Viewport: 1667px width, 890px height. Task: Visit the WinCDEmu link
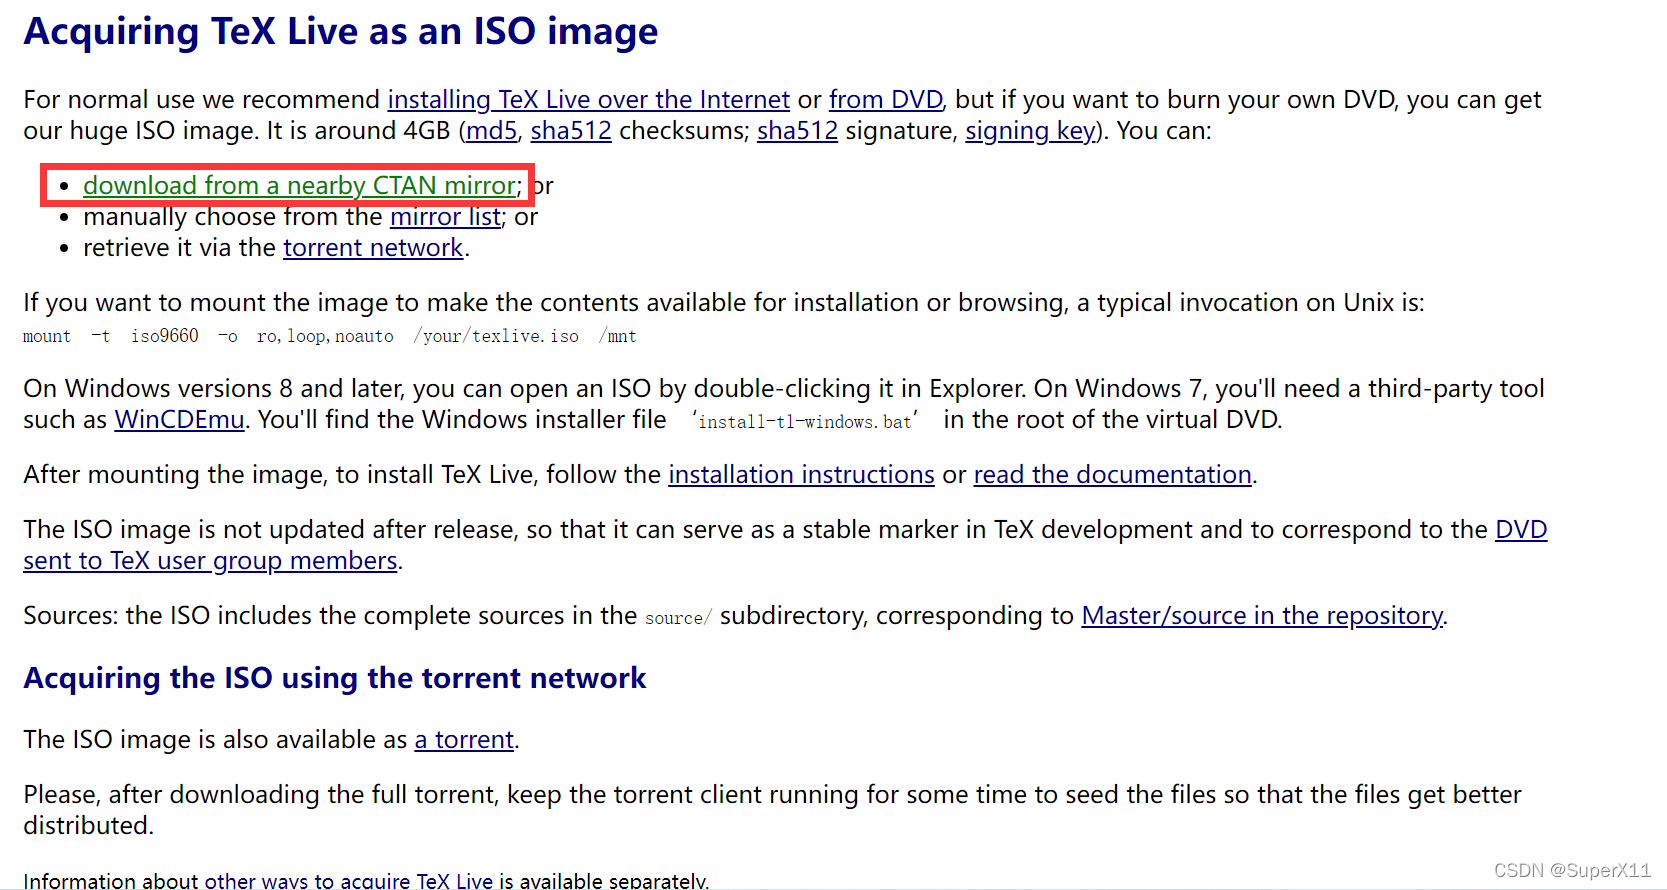click(x=179, y=420)
